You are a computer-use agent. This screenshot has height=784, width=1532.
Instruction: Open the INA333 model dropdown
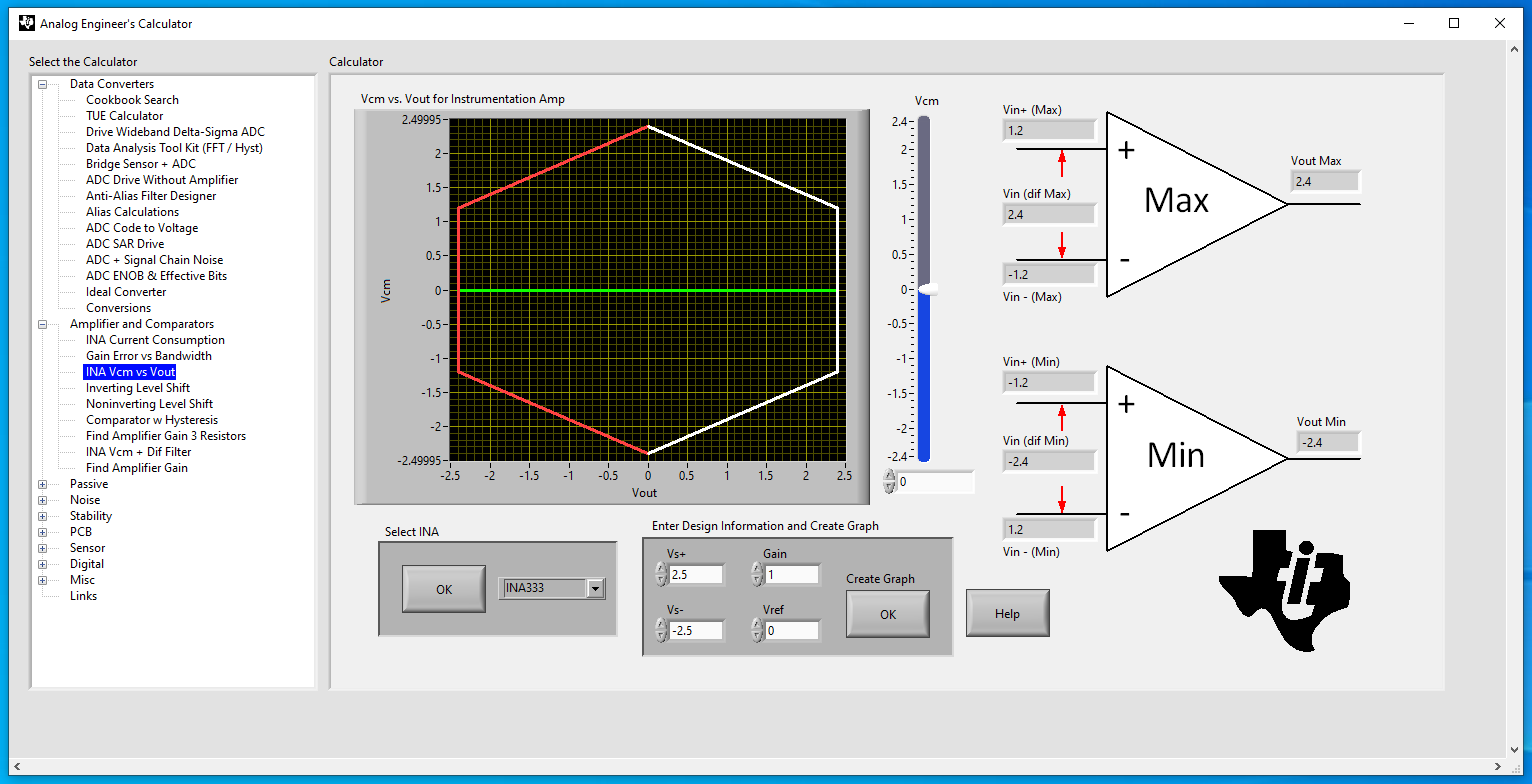pyautogui.click(x=595, y=588)
